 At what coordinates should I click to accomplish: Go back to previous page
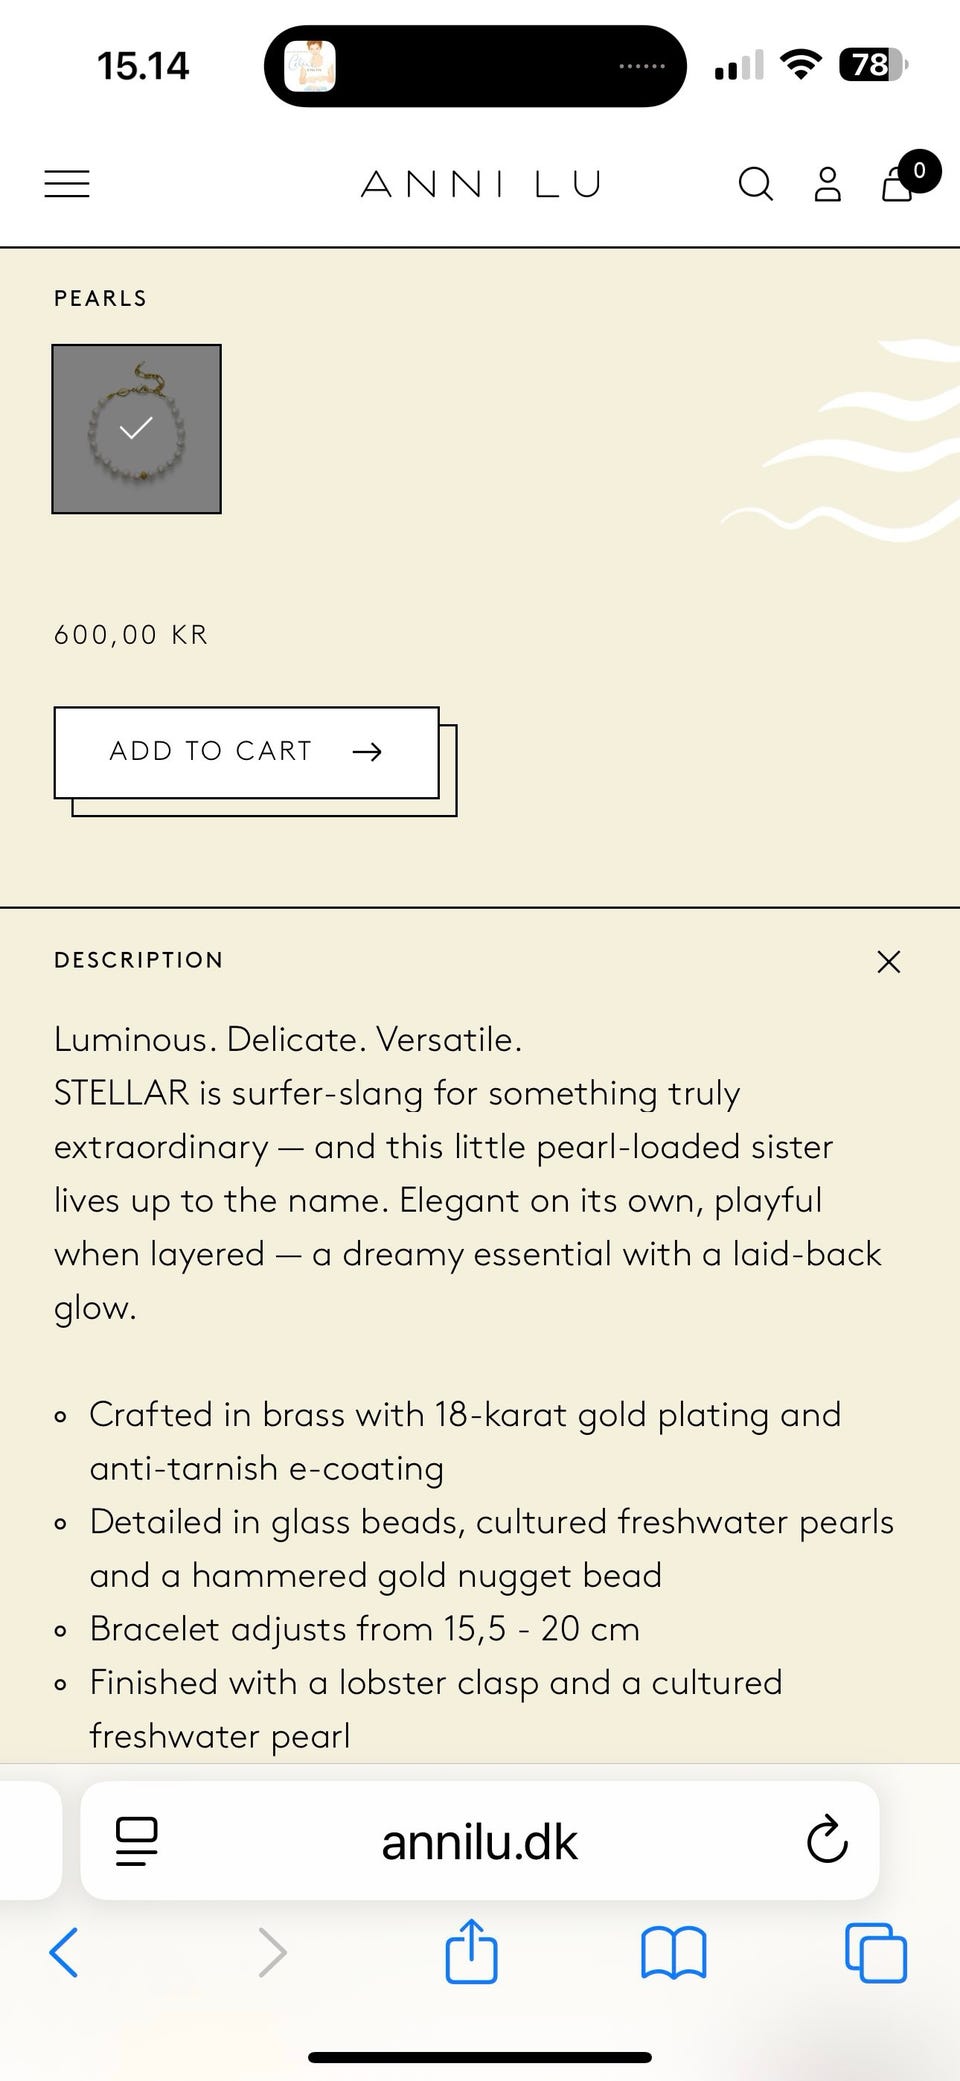click(x=64, y=1952)
